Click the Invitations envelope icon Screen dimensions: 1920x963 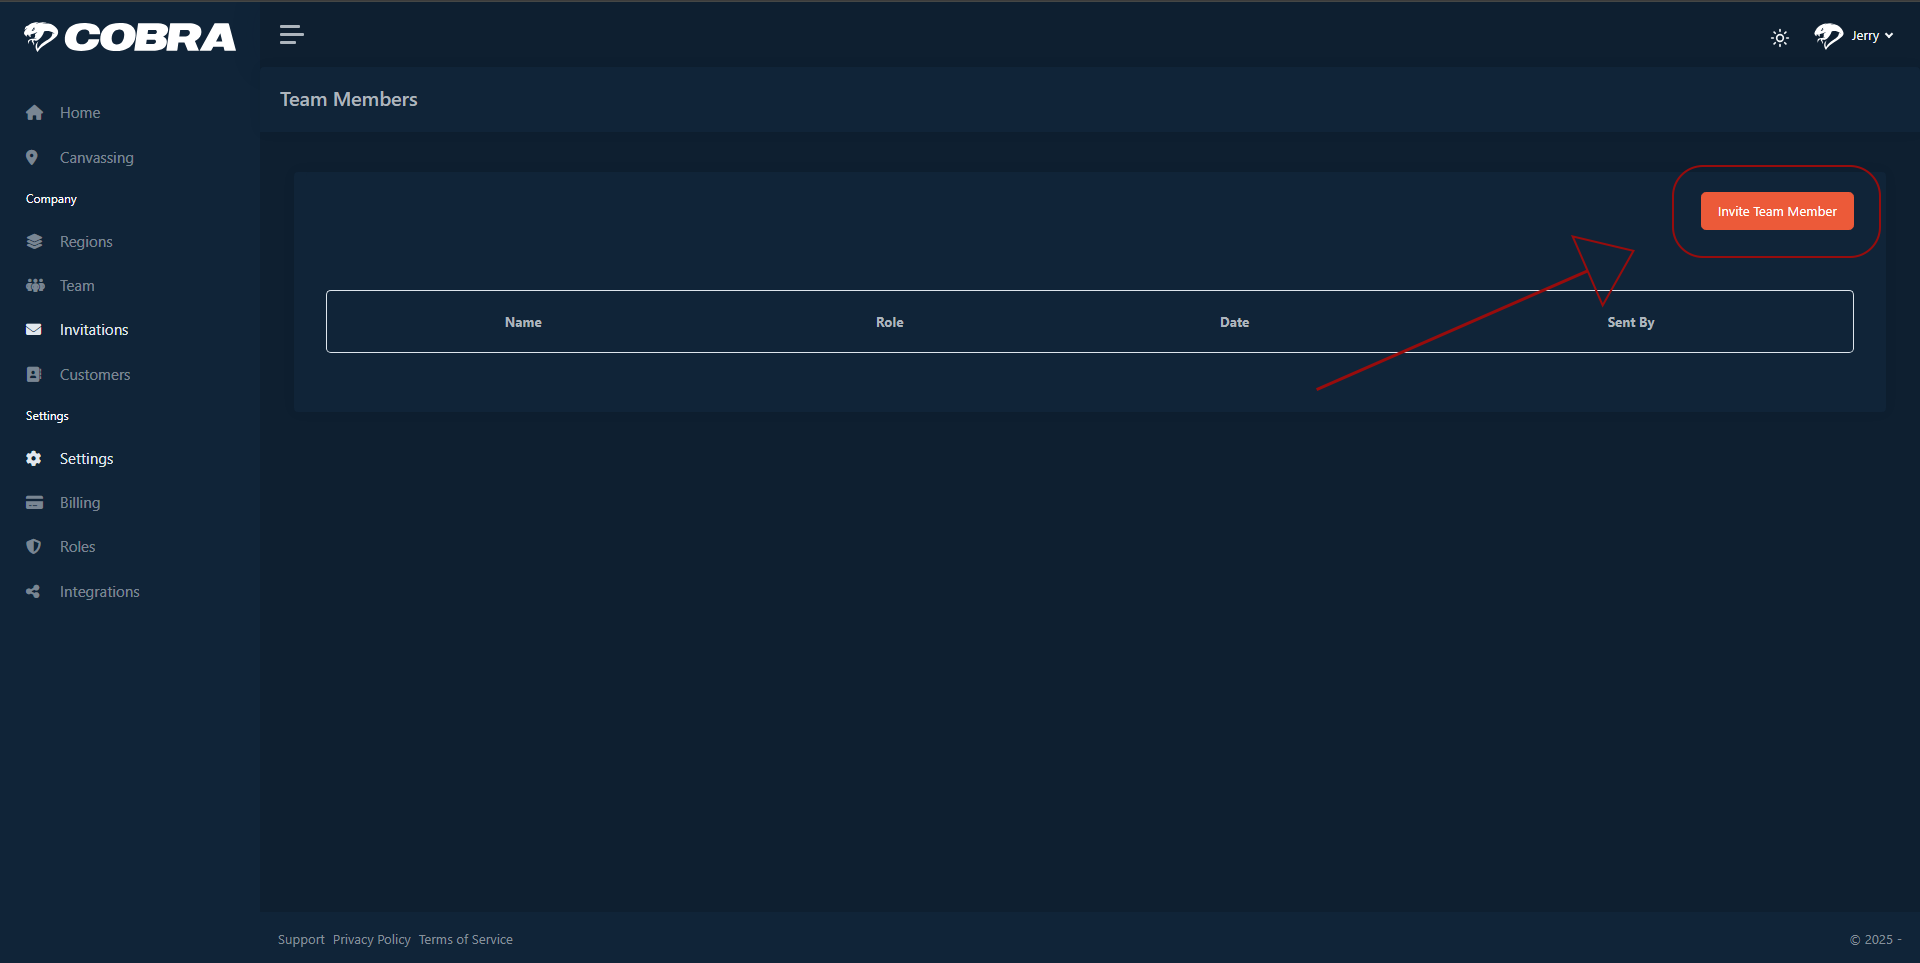[34, 330]
